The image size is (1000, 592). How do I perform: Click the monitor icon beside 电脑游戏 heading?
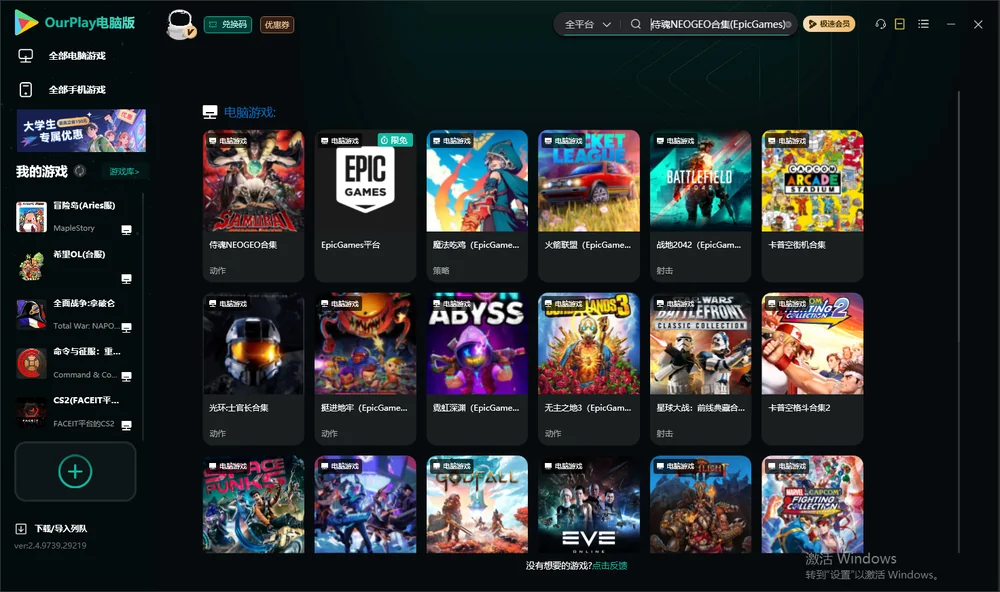210,112
